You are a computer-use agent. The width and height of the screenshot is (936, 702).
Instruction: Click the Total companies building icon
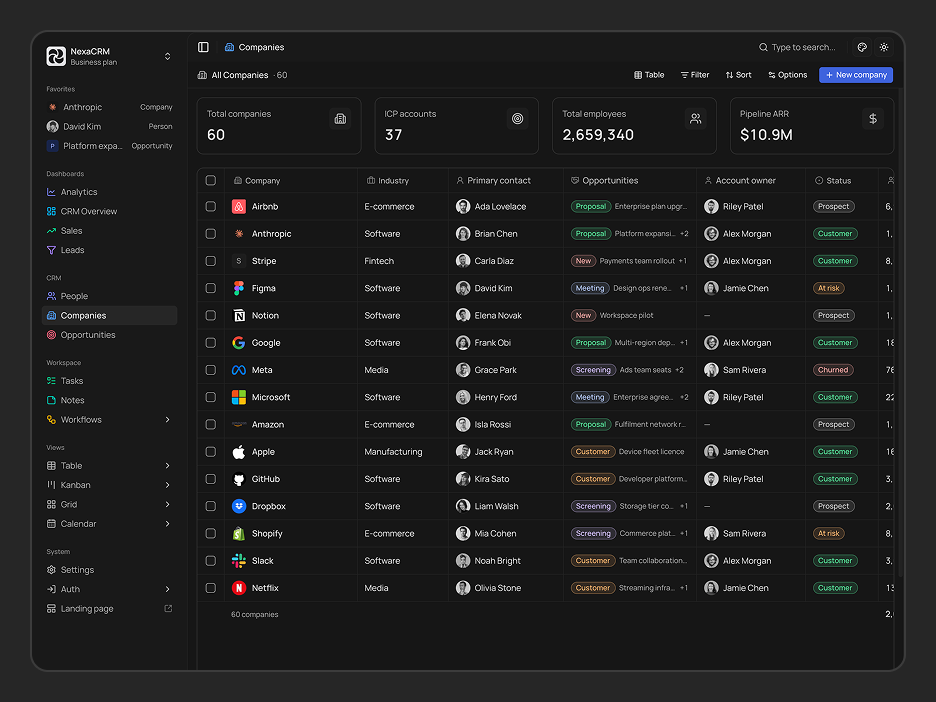coord(340,119)
